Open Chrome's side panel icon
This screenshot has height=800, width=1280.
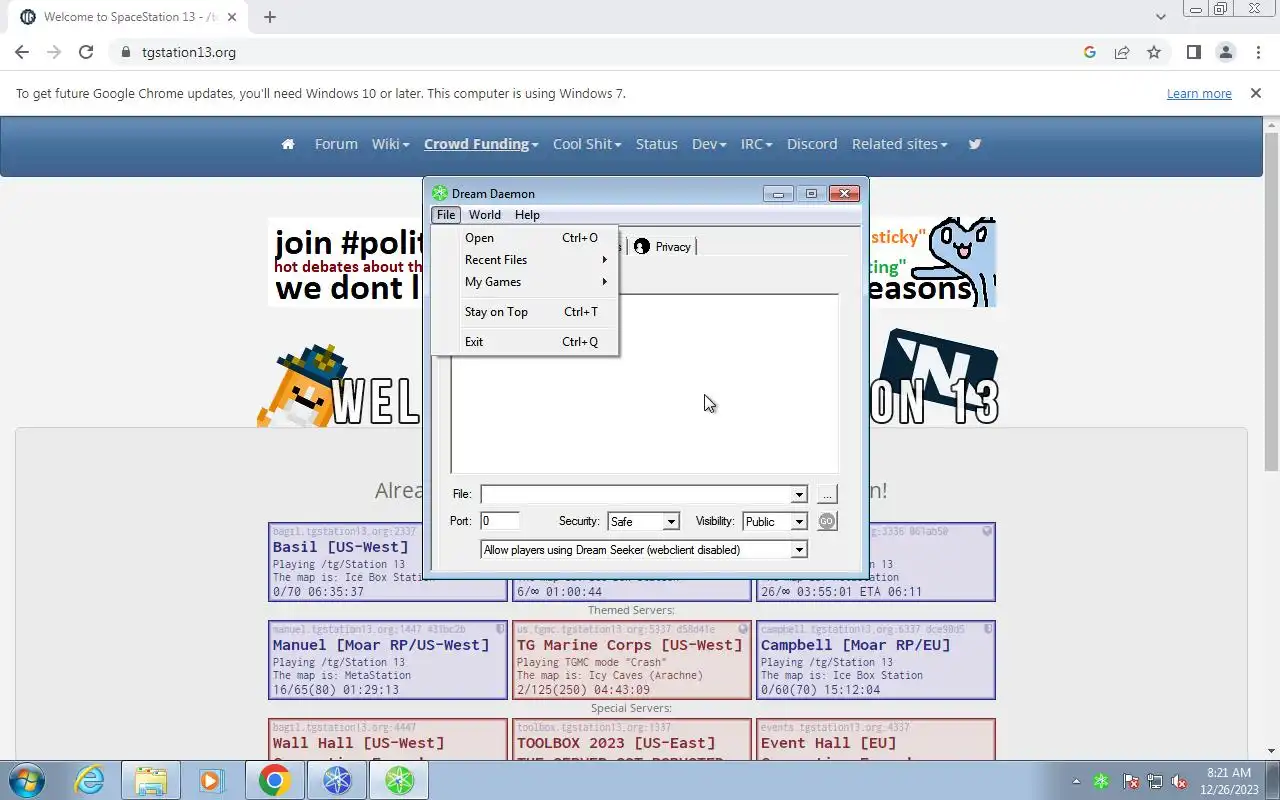tap(1193, 52)
